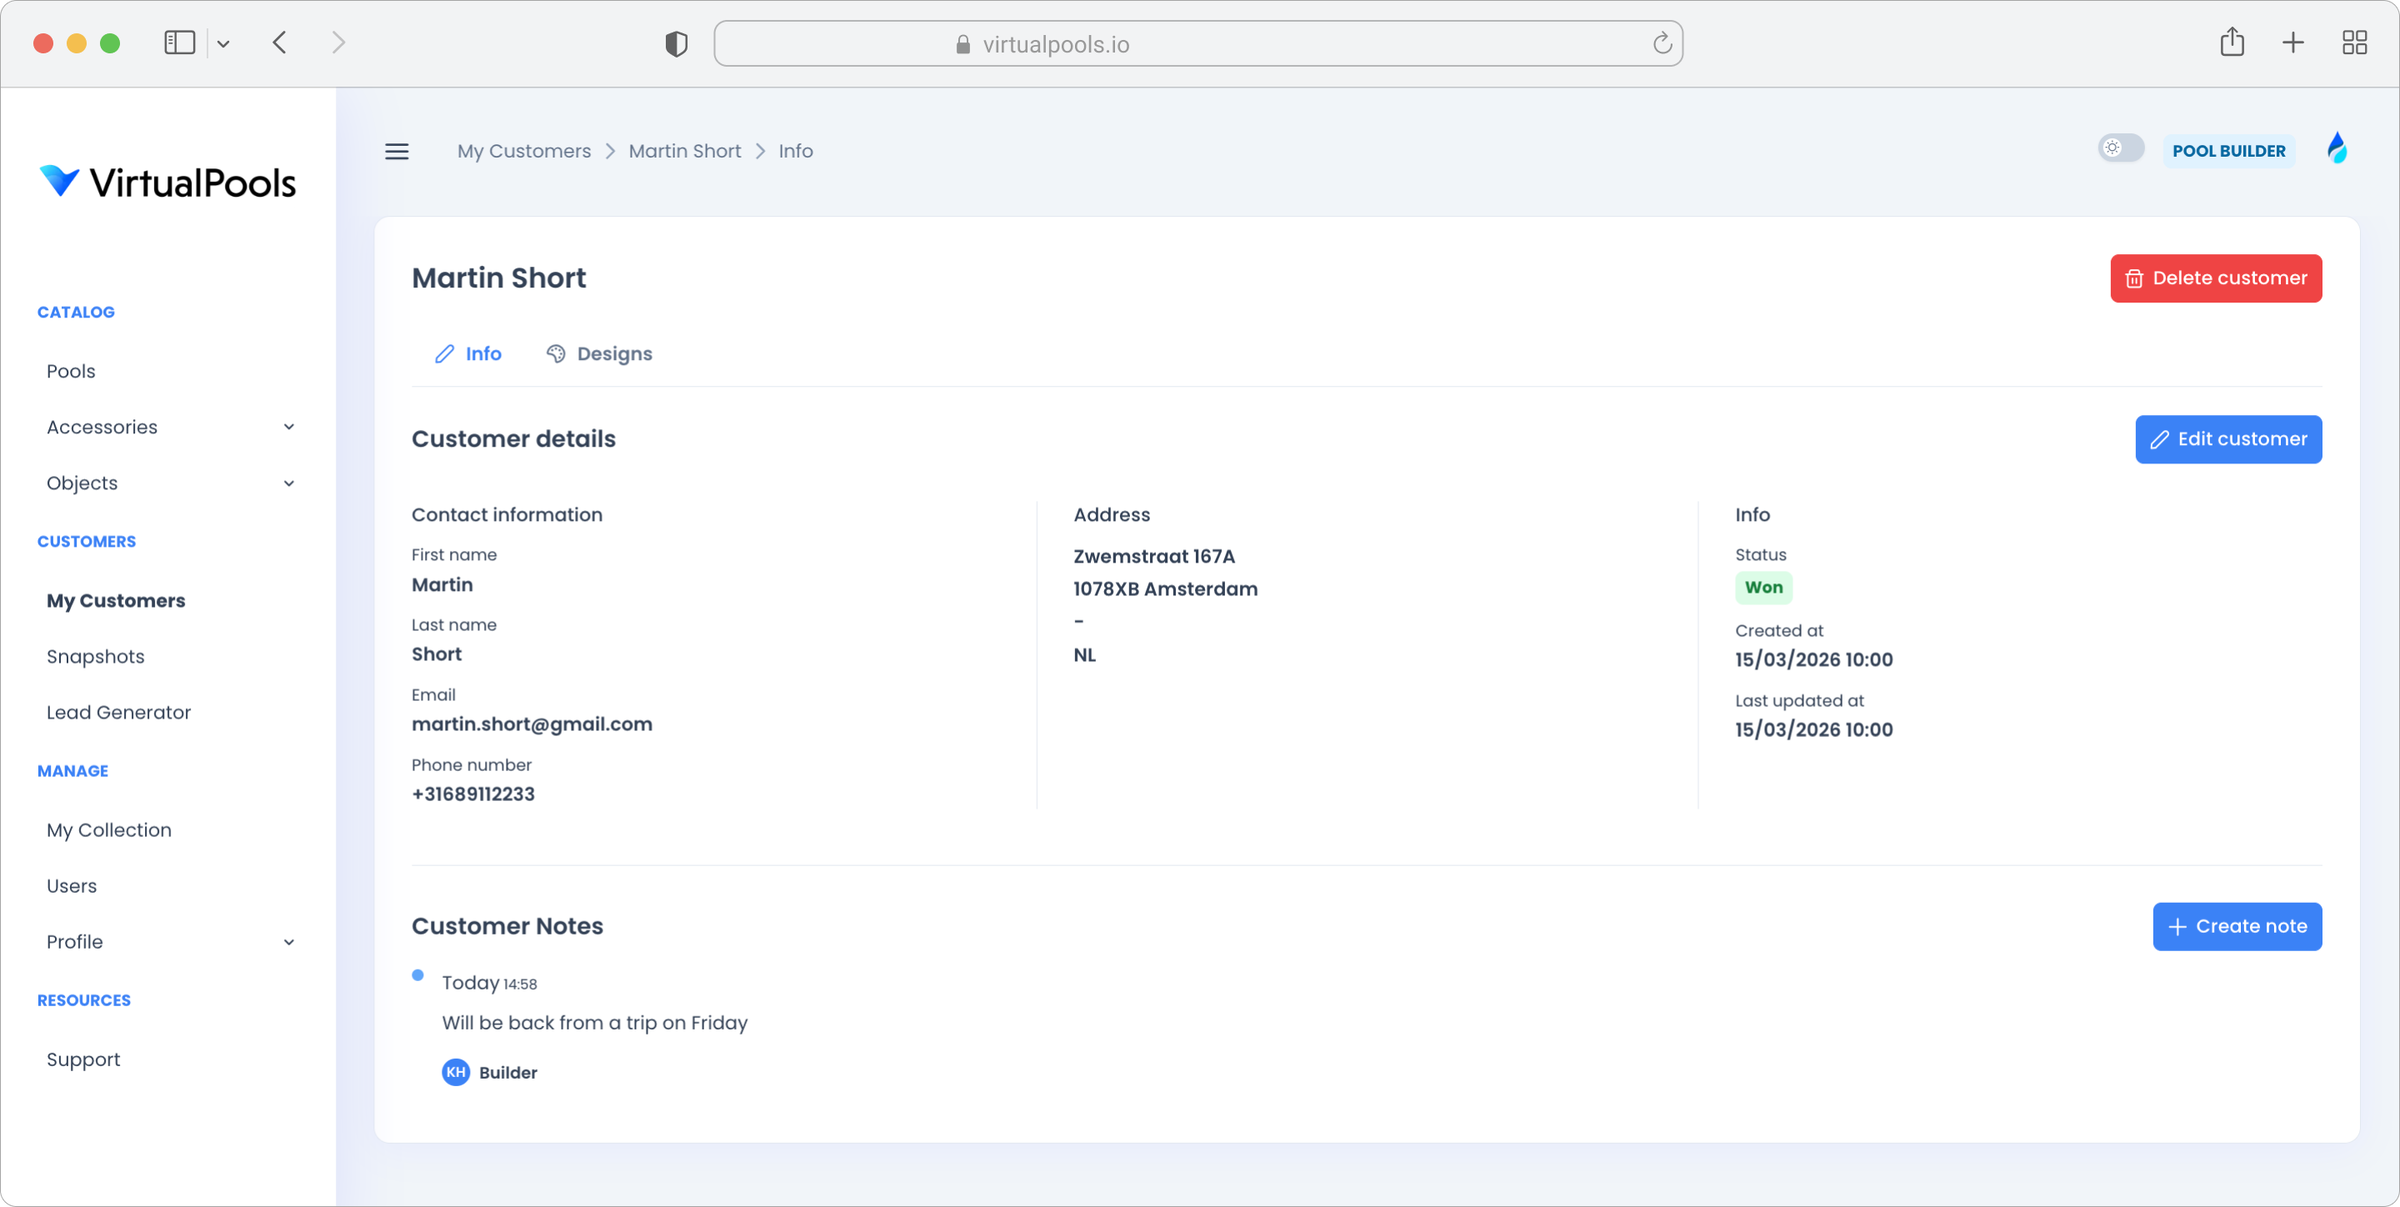
Task: Click the email martin.short@gmail.com
Action: click(532, 724)
